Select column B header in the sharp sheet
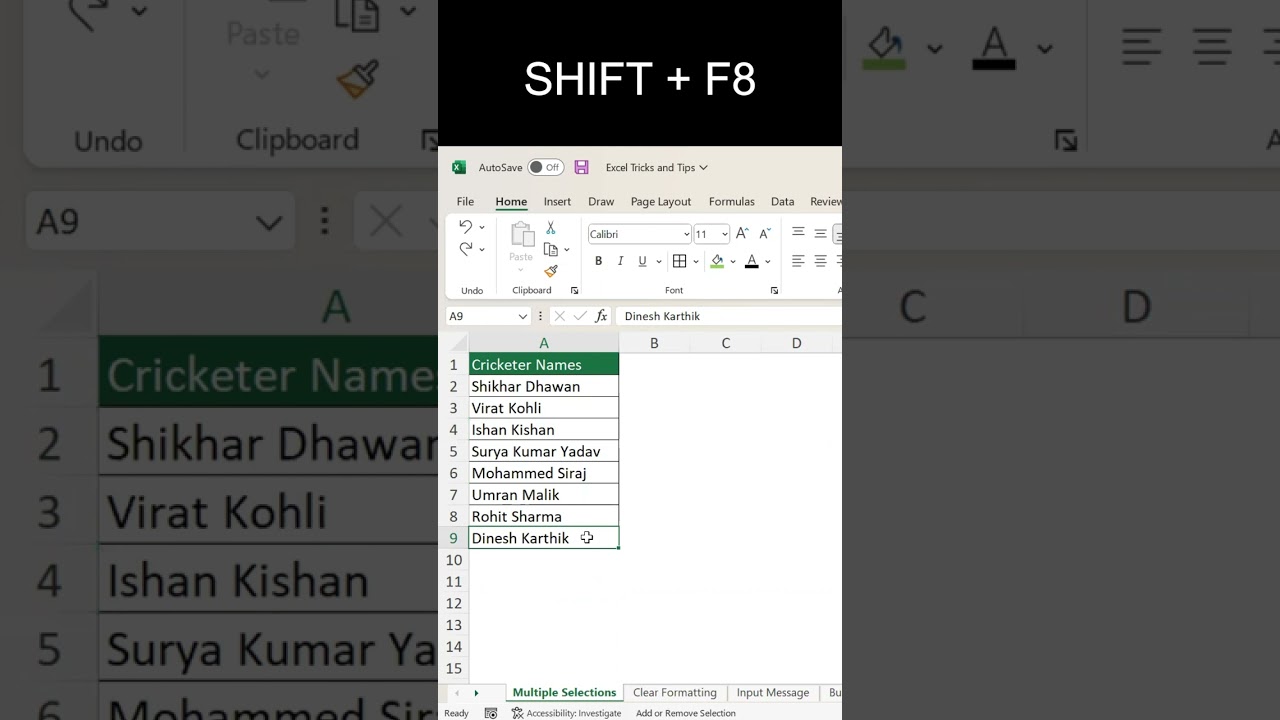 click(x=654, y=343)
